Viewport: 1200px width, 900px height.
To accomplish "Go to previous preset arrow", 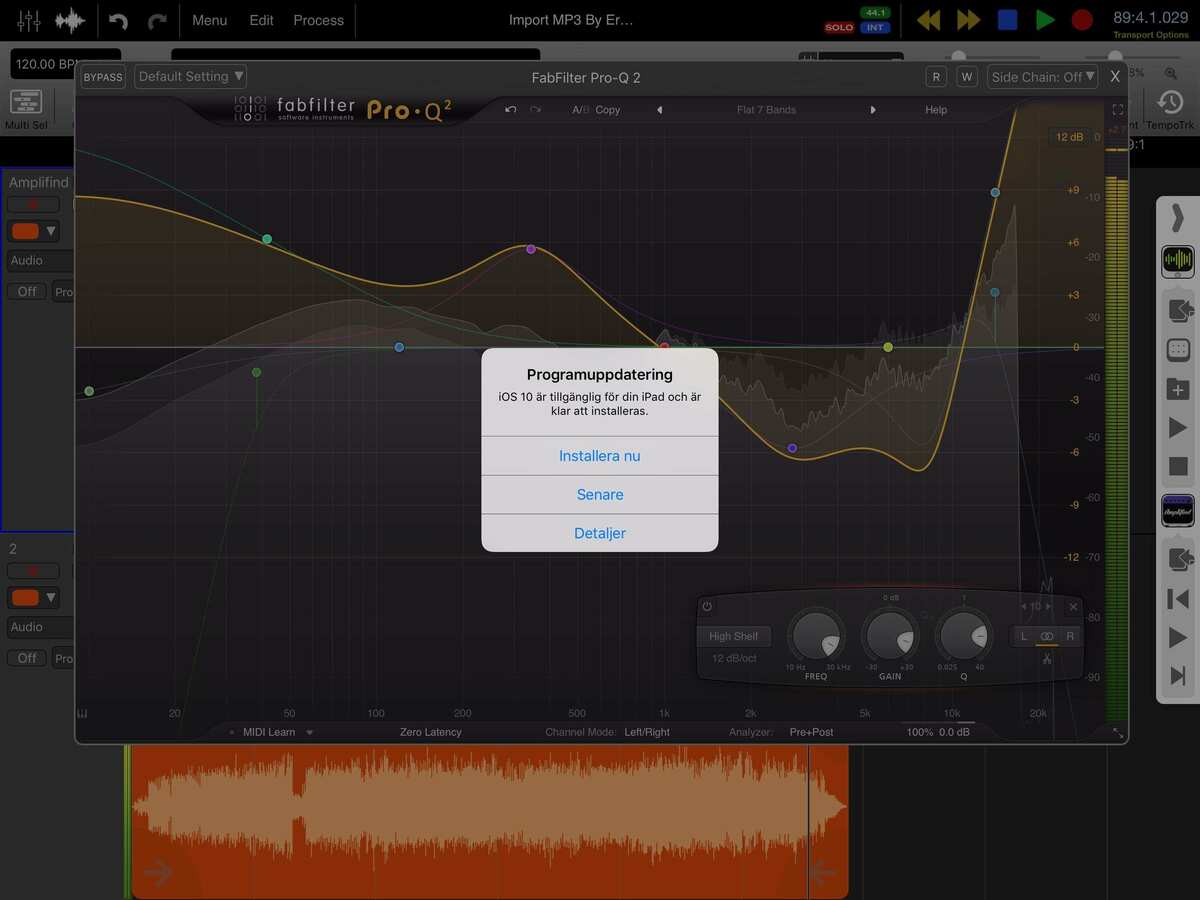I will [659, 110].
